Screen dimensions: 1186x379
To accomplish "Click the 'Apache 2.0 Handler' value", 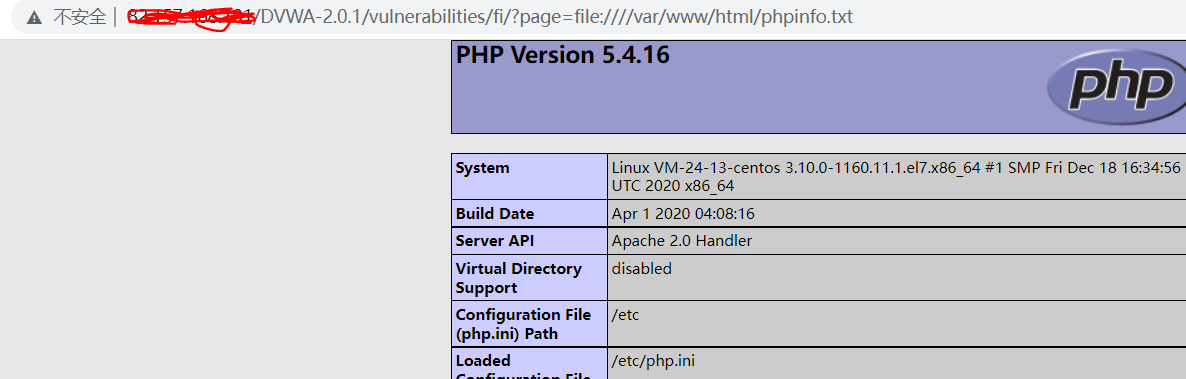I will click(x=681, y=241).
